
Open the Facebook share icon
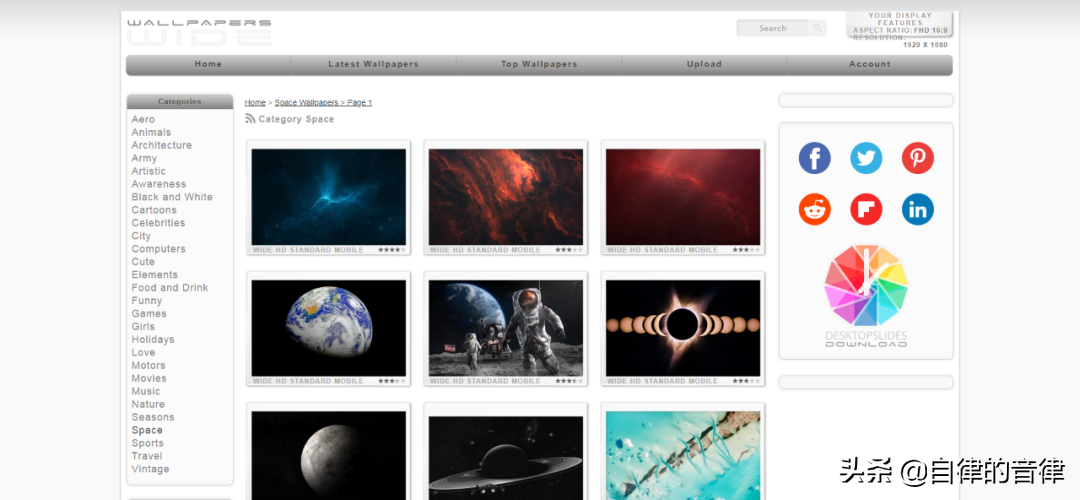pos(814,158)
